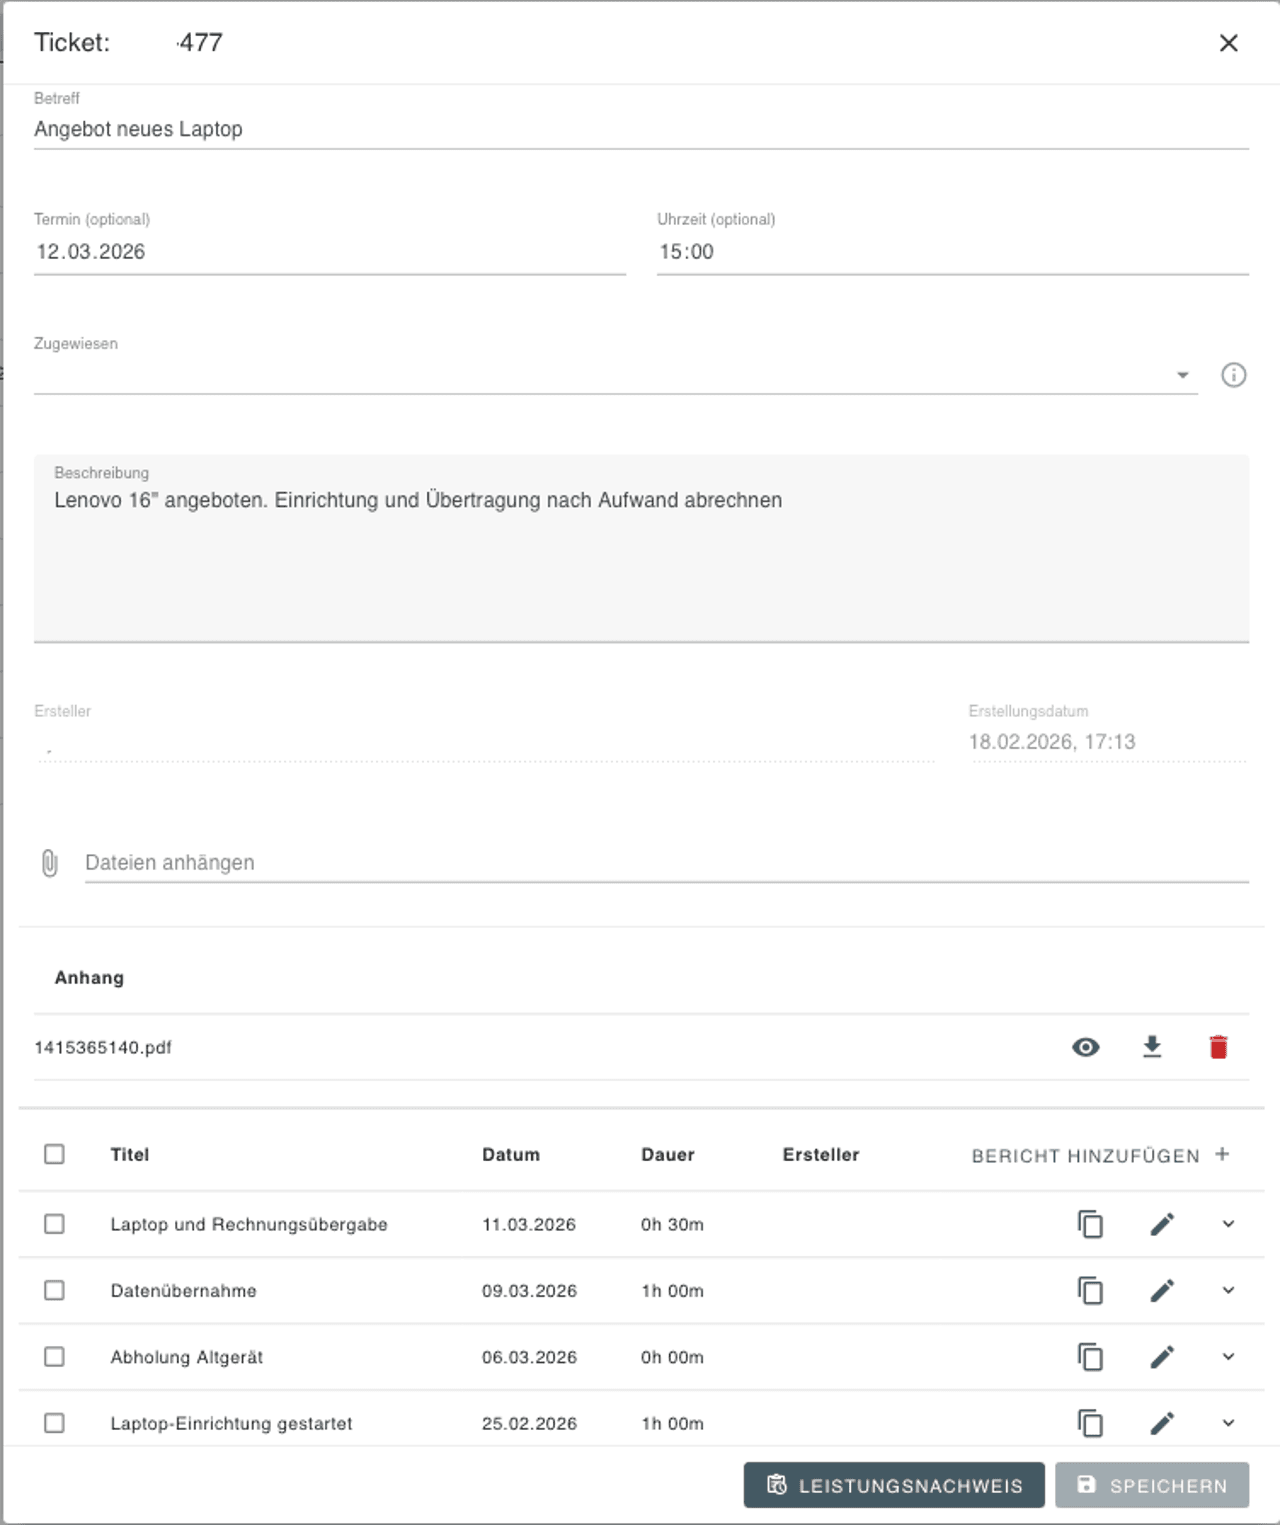Click the duration 0h 00m
This screenshot has width=1280, height=1525.
pos(672,1358)
